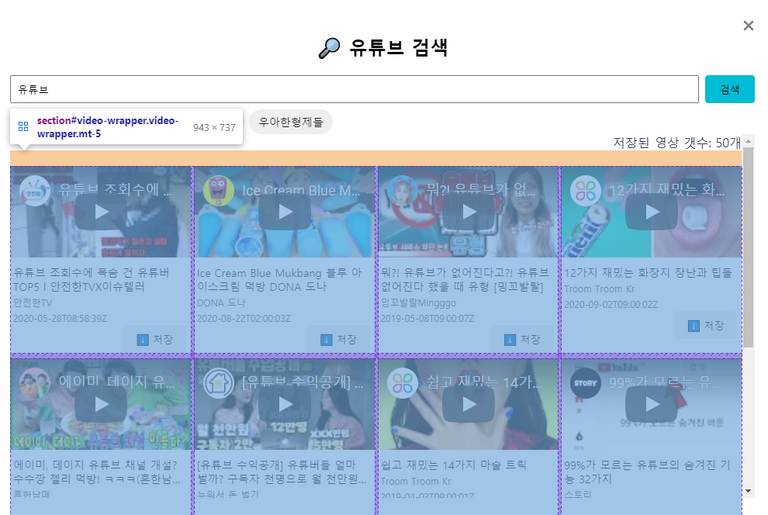Click channel name 안전한TV
The height and width of the screenshot is (515, 768).
[x=32, y=303]
